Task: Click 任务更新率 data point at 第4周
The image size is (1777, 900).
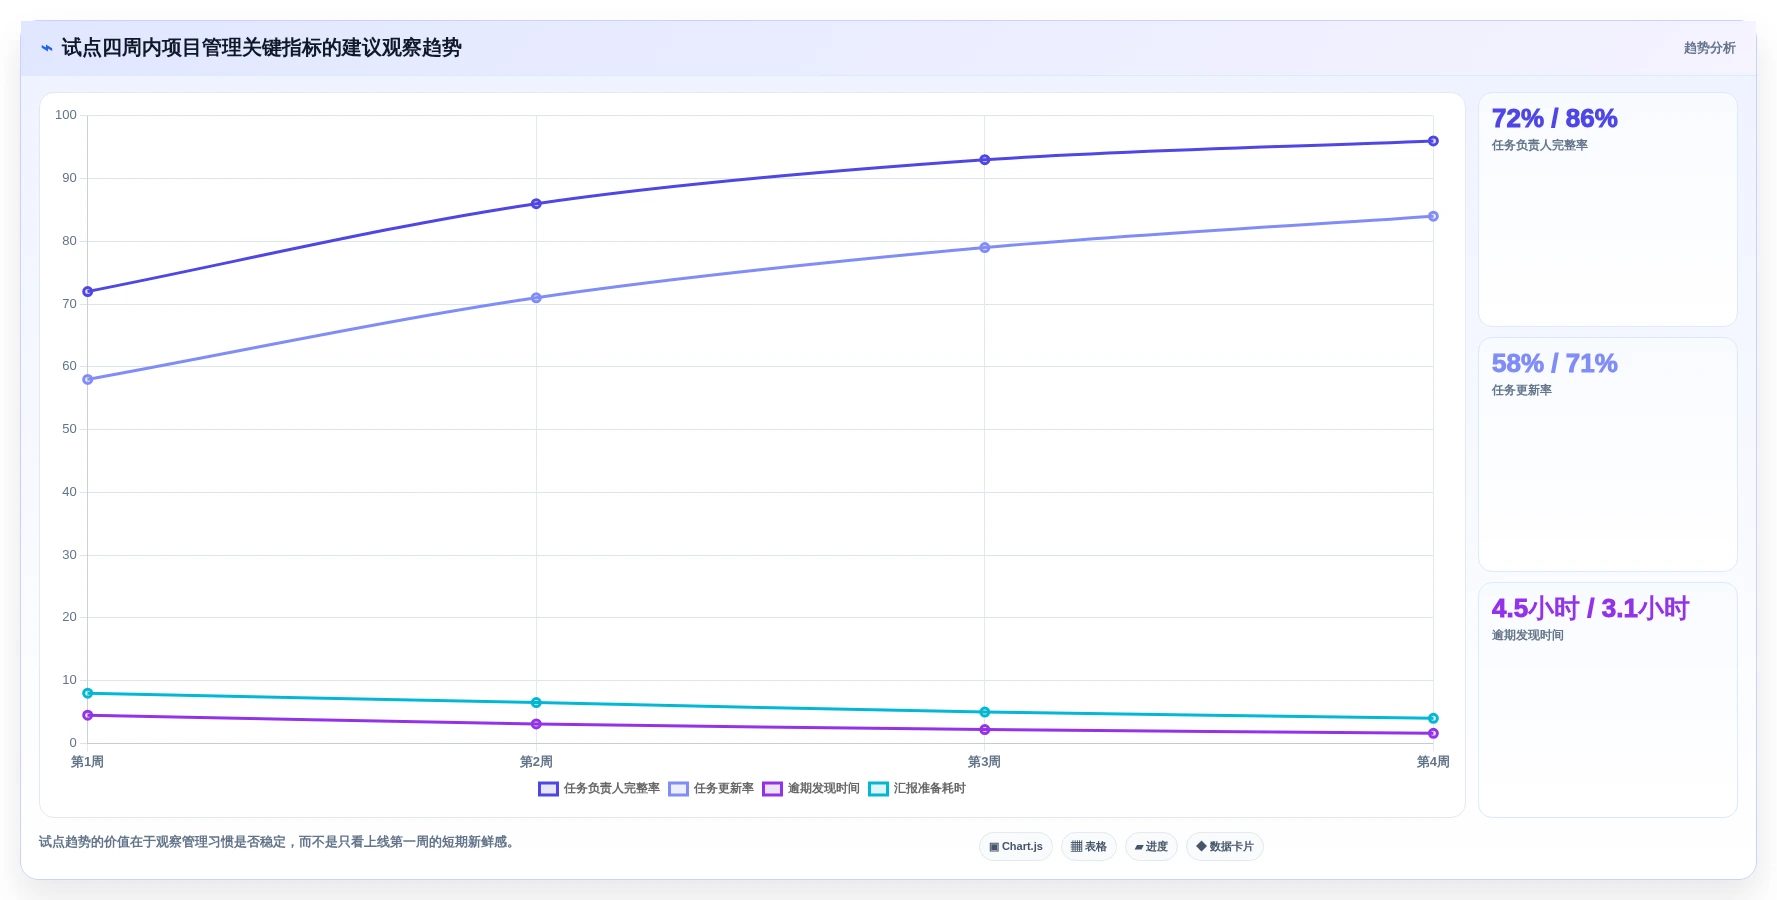Action: click(x=1433, y=216)
